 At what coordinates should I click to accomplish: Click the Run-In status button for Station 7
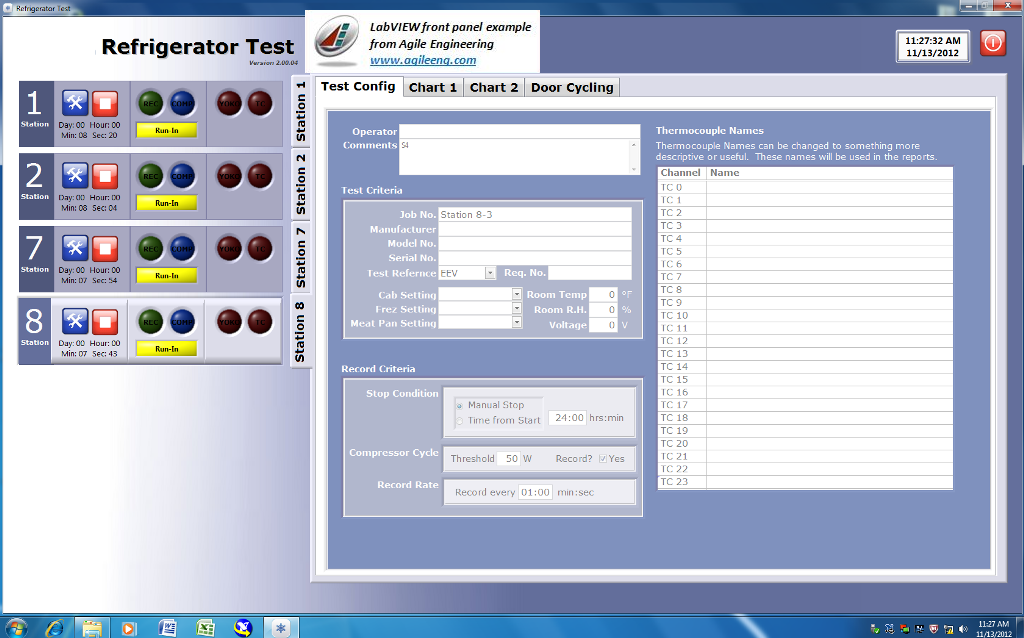coord(166,276)
